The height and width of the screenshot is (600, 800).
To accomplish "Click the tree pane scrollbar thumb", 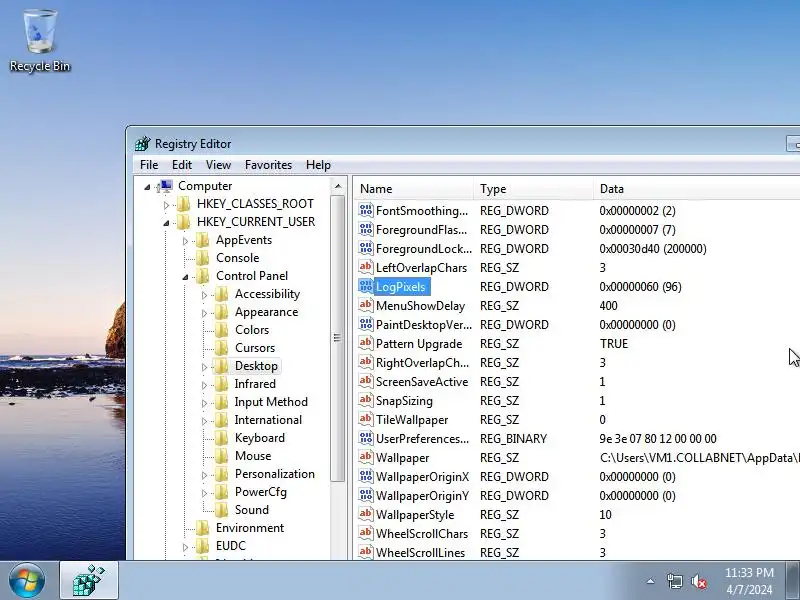I will point(338,338).
